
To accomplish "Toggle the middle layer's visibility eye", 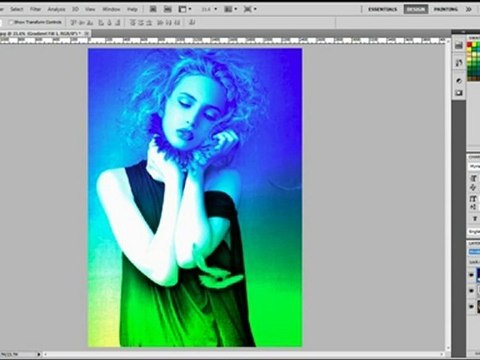I will [471, 291].
